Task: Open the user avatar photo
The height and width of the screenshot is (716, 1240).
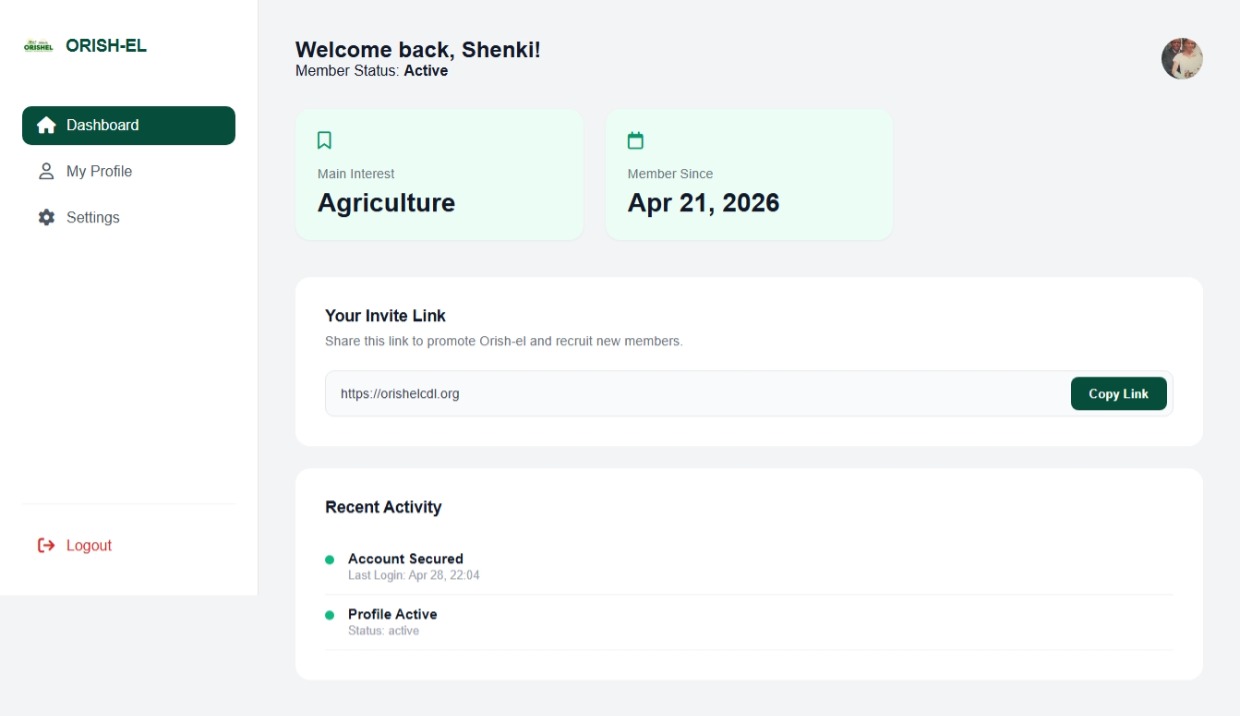Action: 1181,59
